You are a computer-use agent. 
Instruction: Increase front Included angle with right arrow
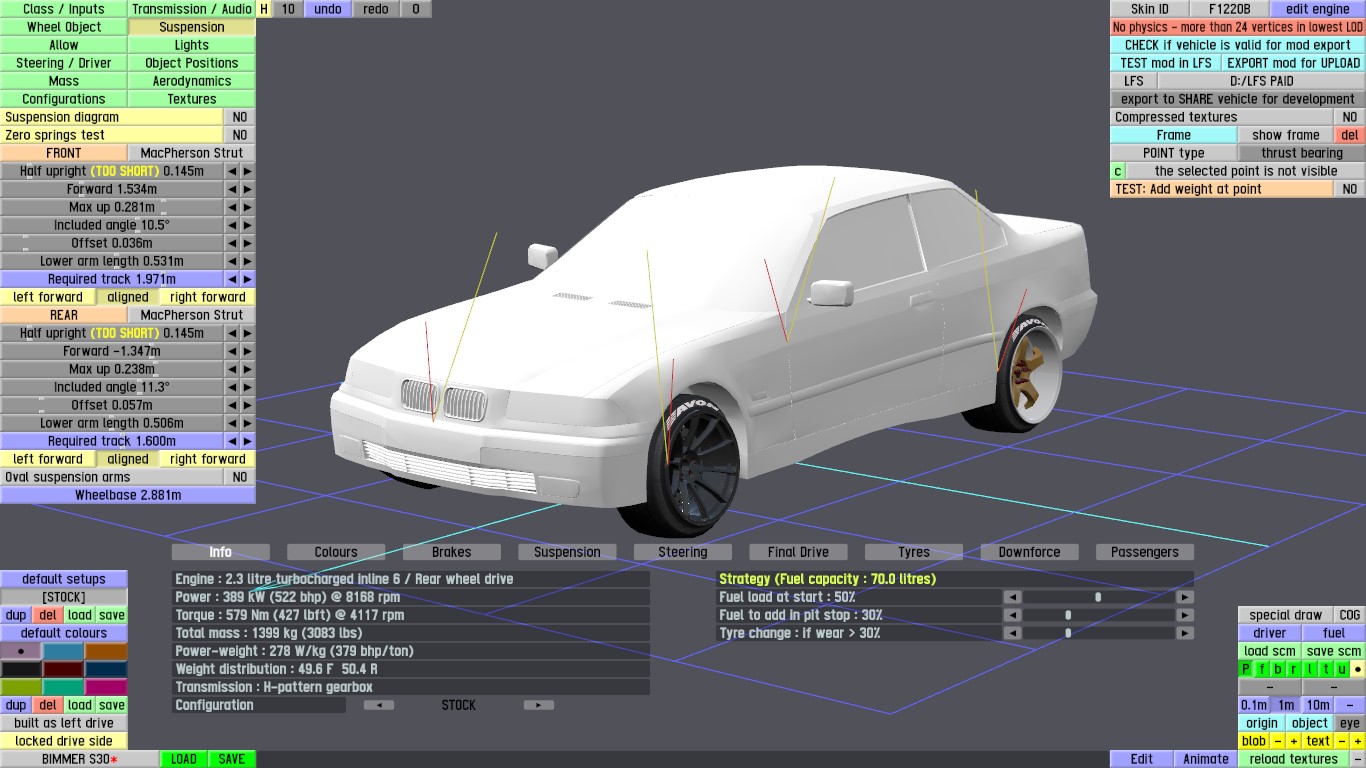[247, 225]
